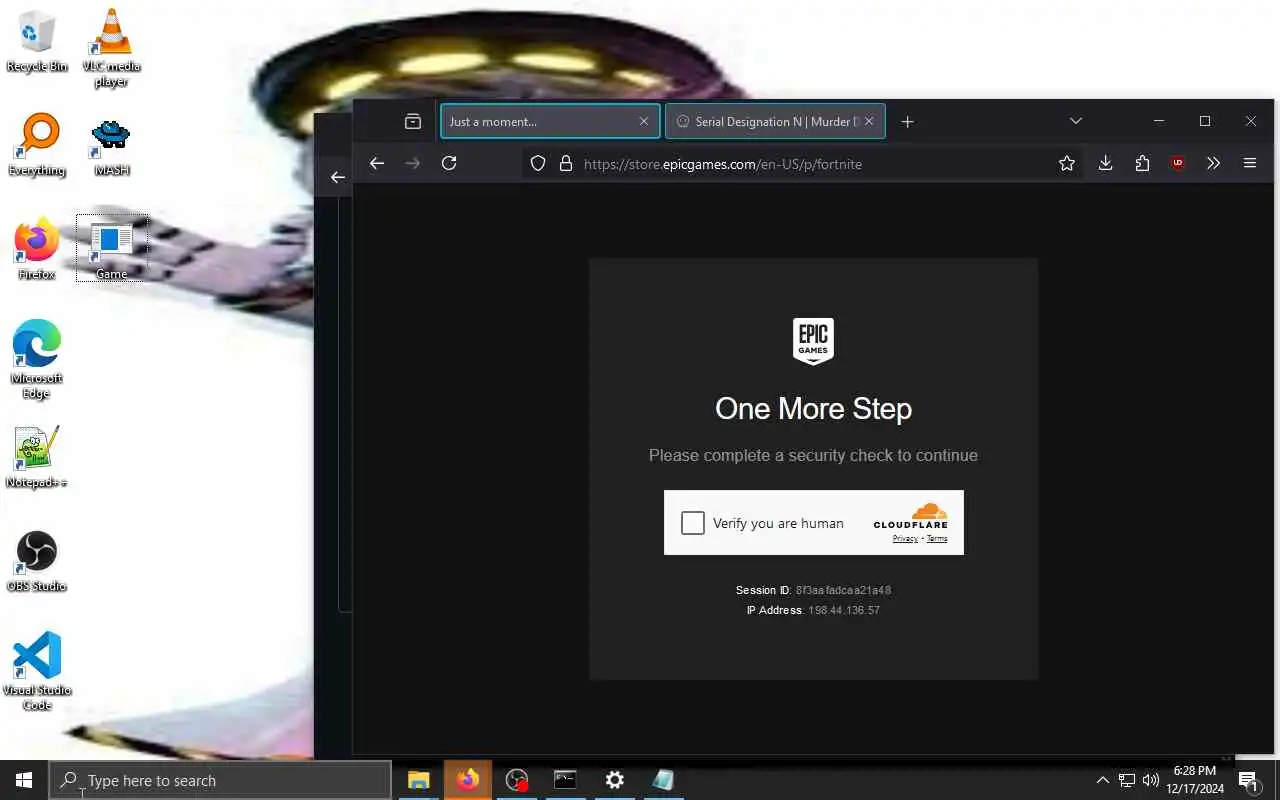This screenshot has width=1280, height=800.
Task: Open the Extensions puzzle icon
Action: pyautogui.click(x=1142, y=163)
